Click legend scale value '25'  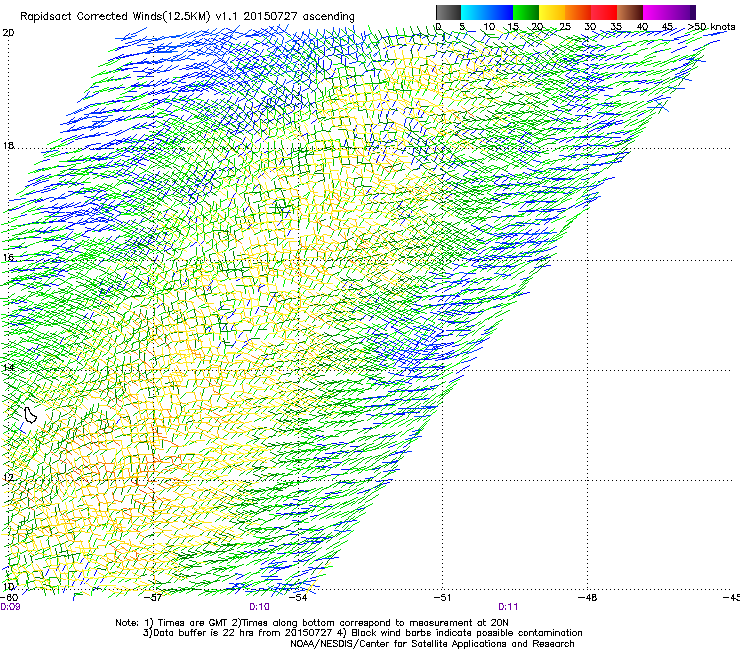pos(565,27)
